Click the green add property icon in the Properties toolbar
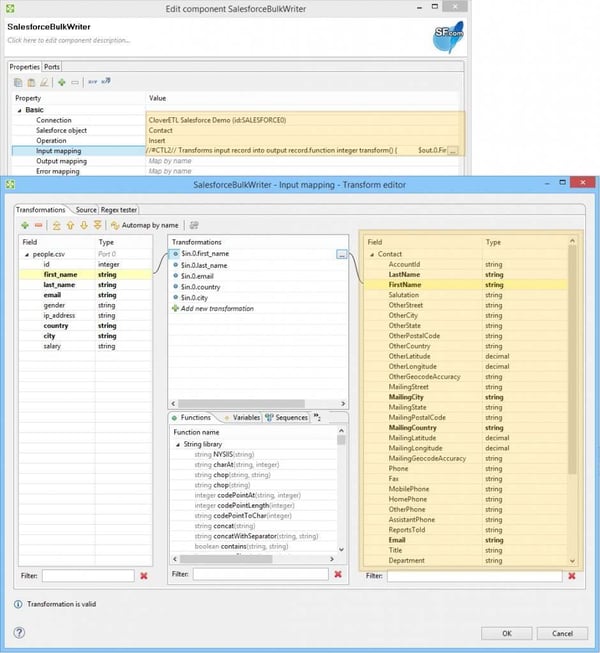The width and height of the screenshot is (600, 653). pos(62,82)
